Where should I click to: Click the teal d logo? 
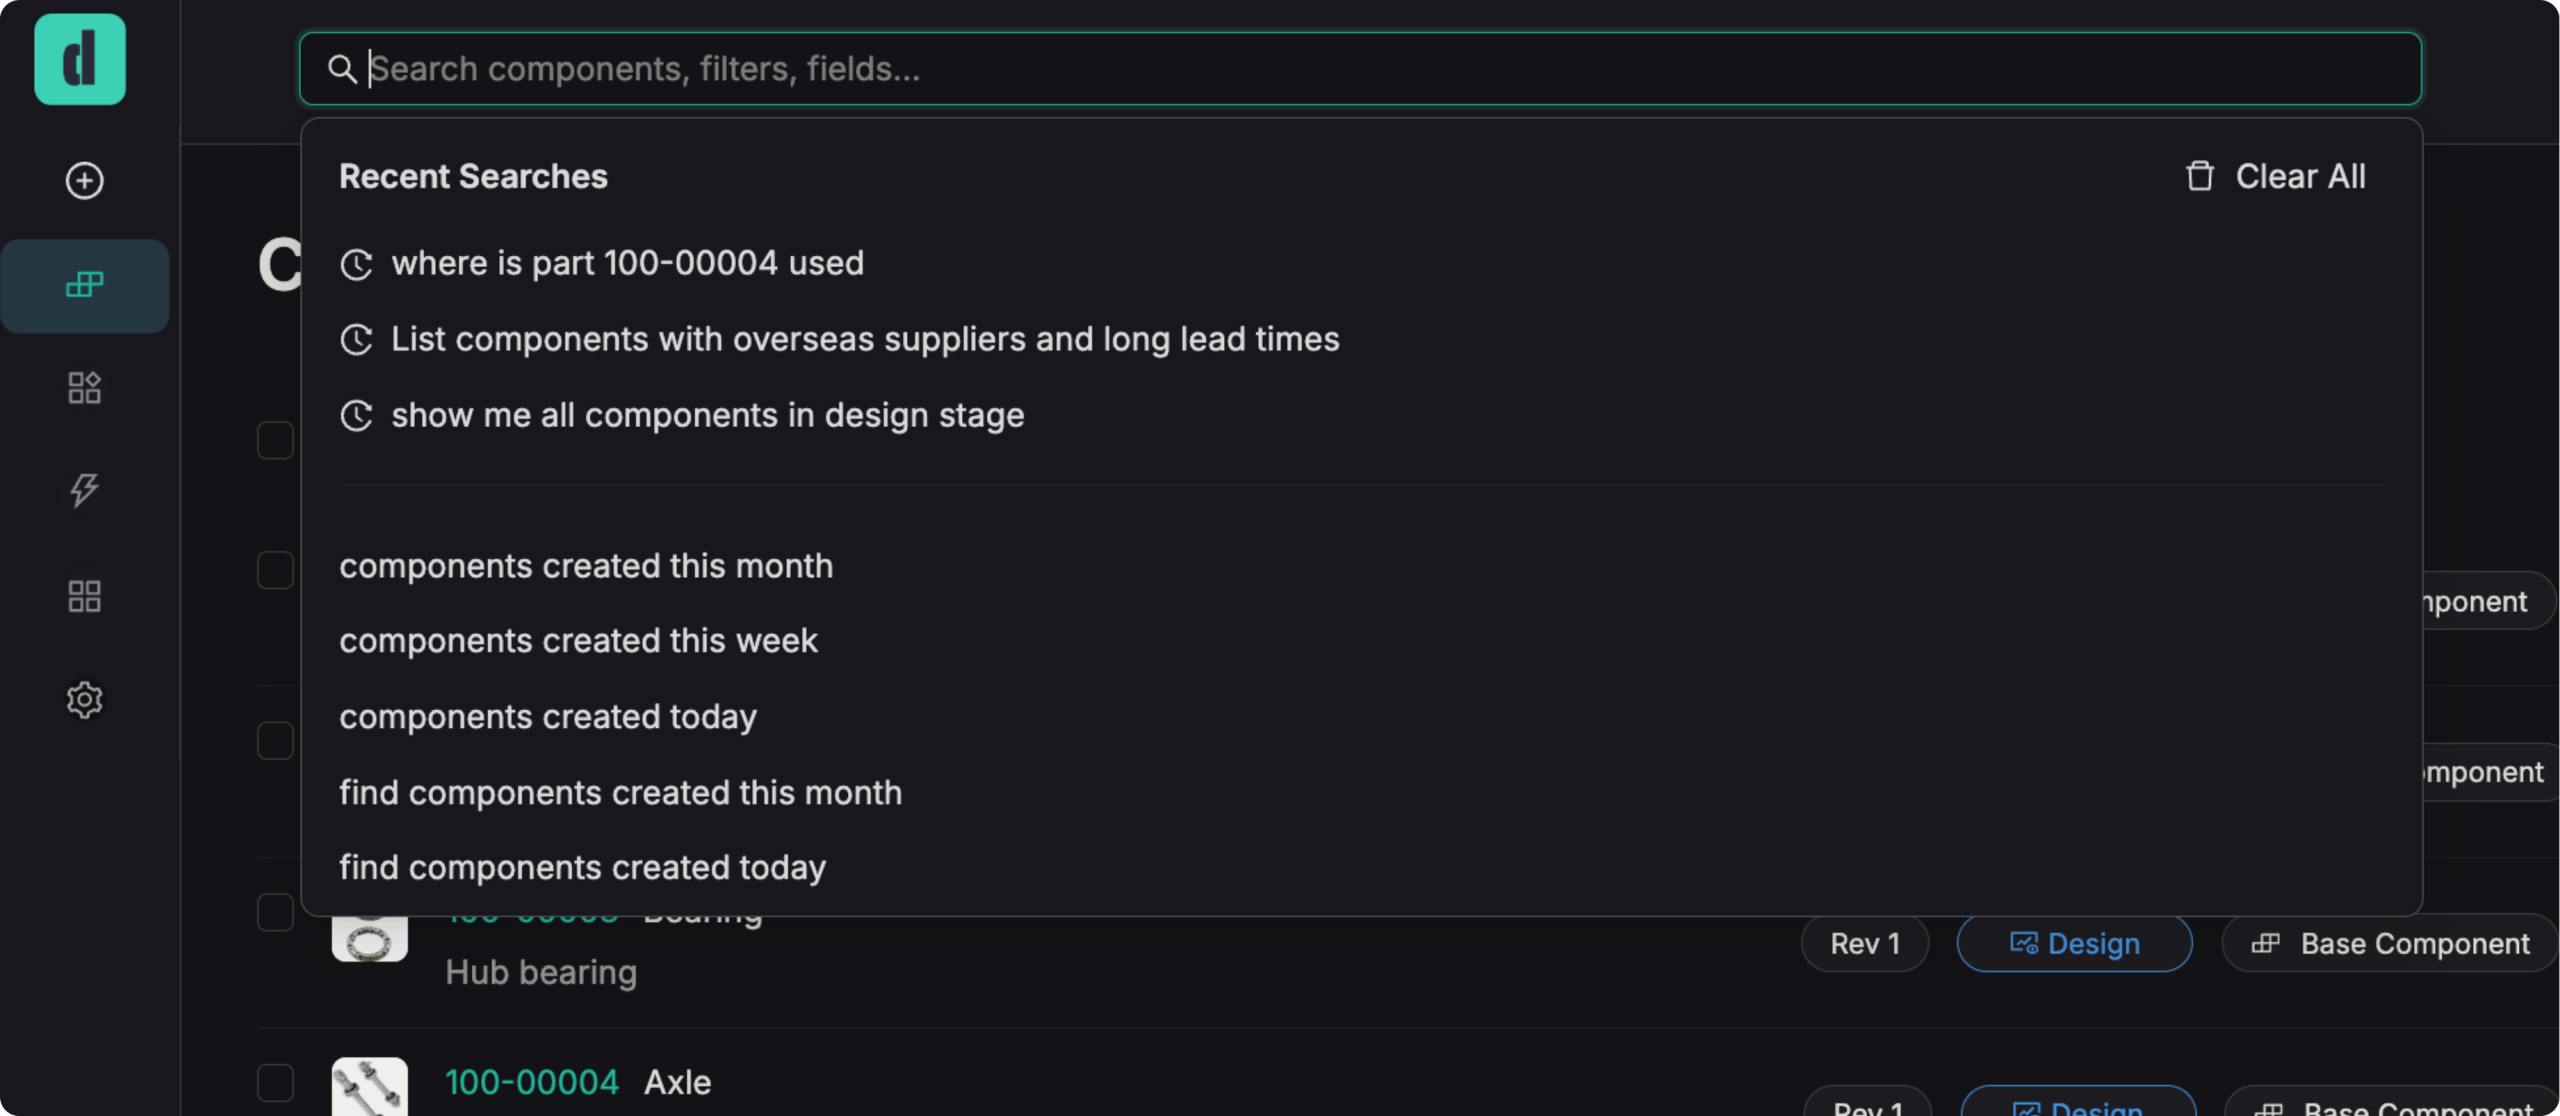[80, 59]
